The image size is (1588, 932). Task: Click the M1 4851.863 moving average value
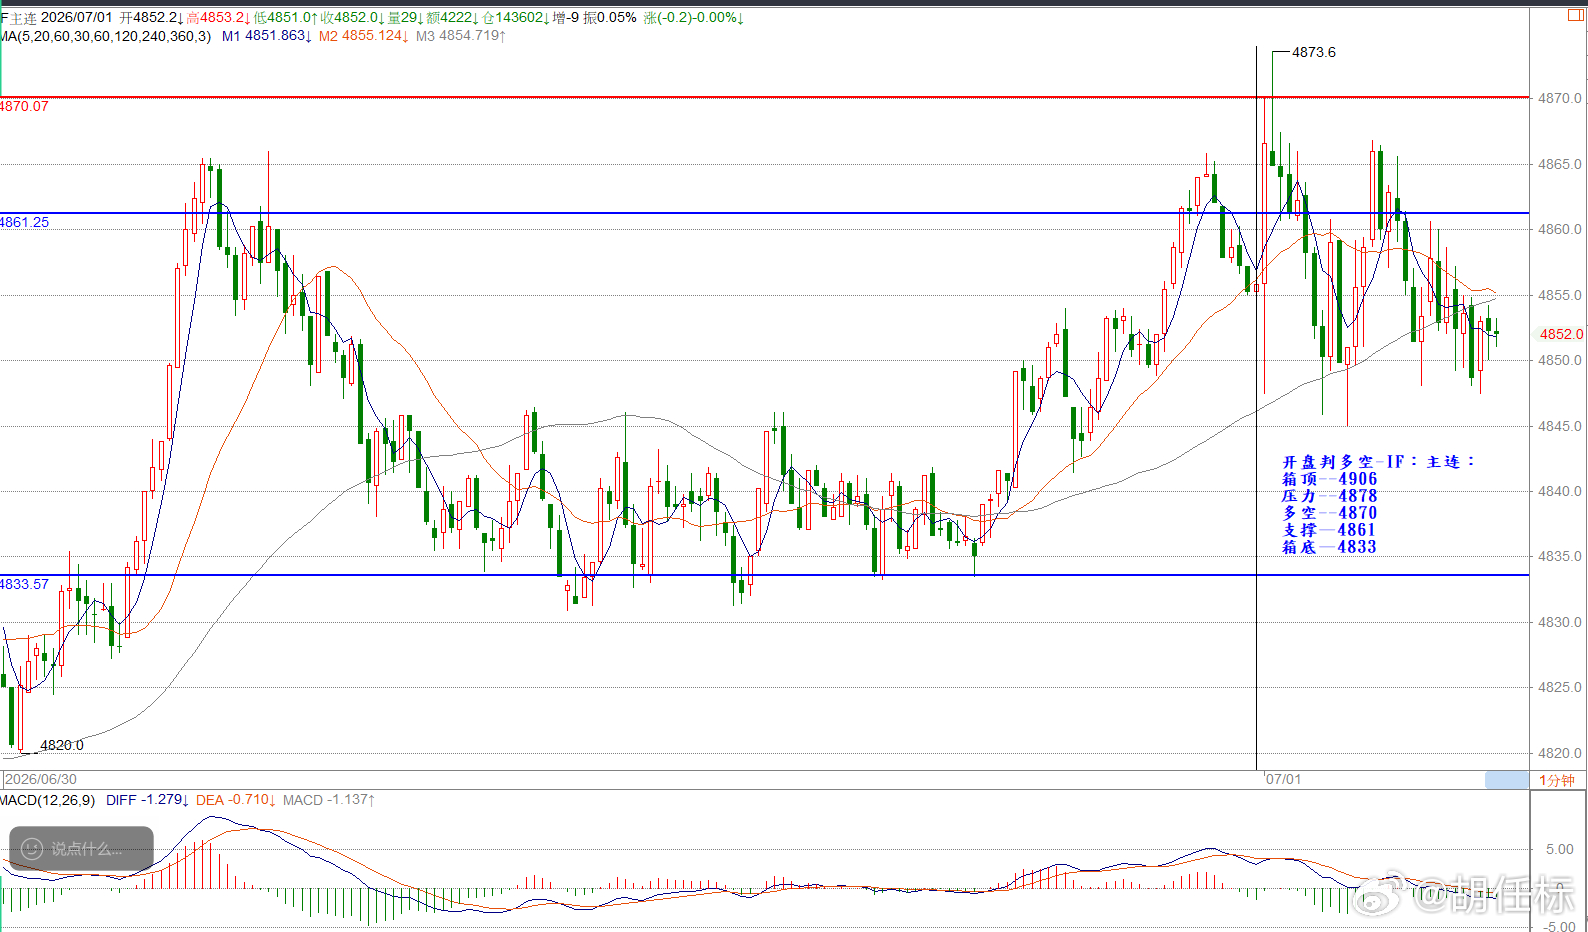(267, 36)
